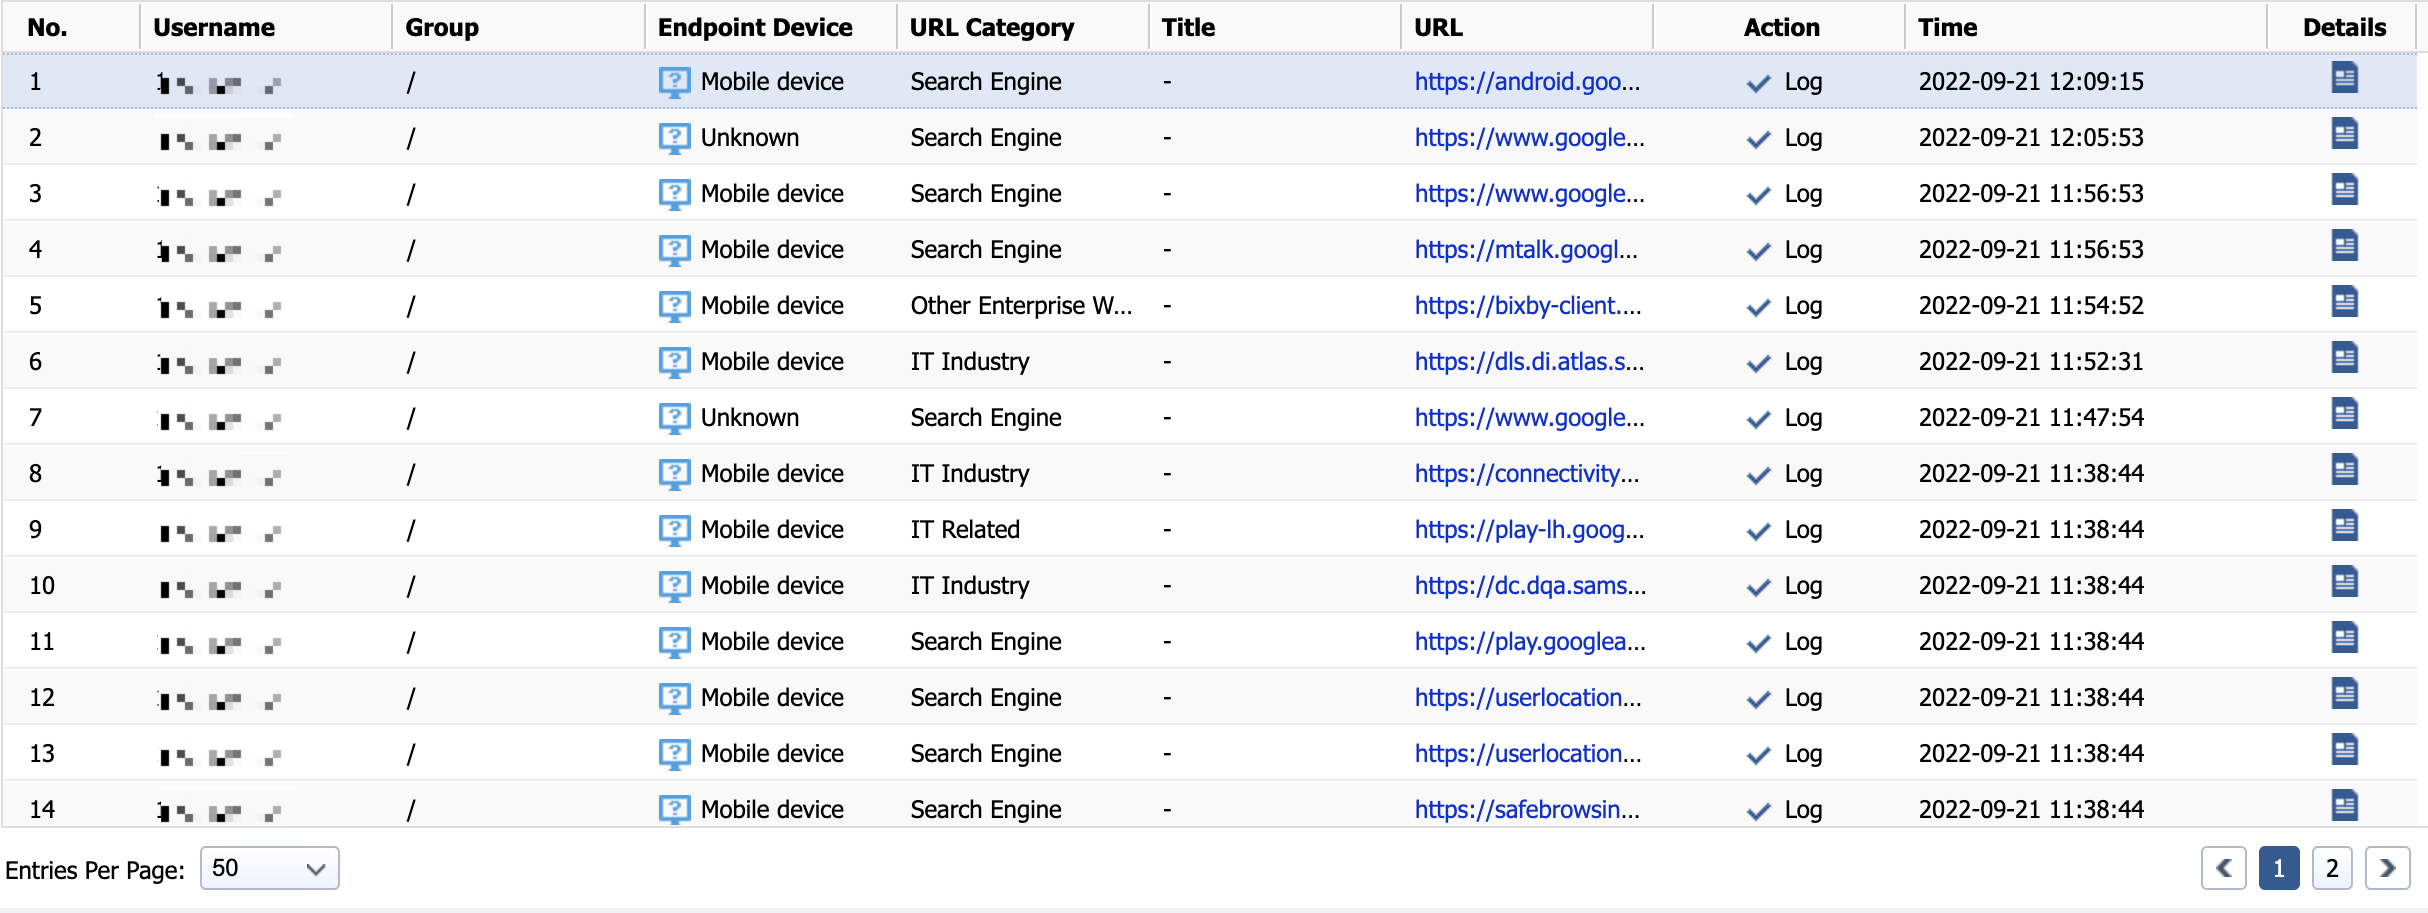Viewport: 2428px width, 913px height.
Task: Follow the safebrowsin... URL link
Action: [1526, 810]
